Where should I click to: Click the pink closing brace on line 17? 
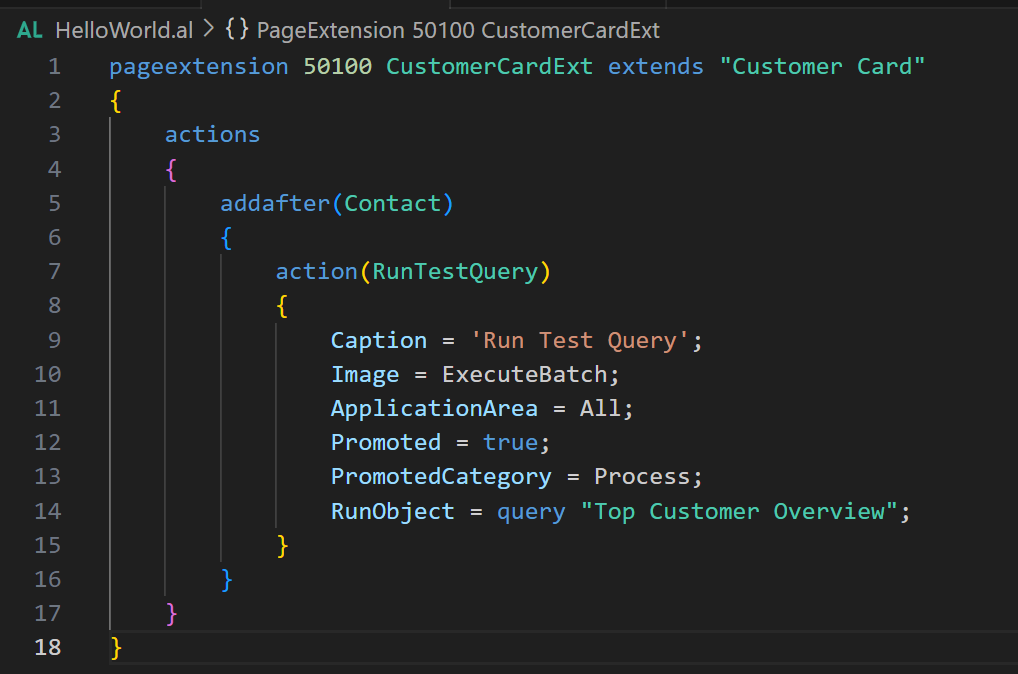click(171, 614)
